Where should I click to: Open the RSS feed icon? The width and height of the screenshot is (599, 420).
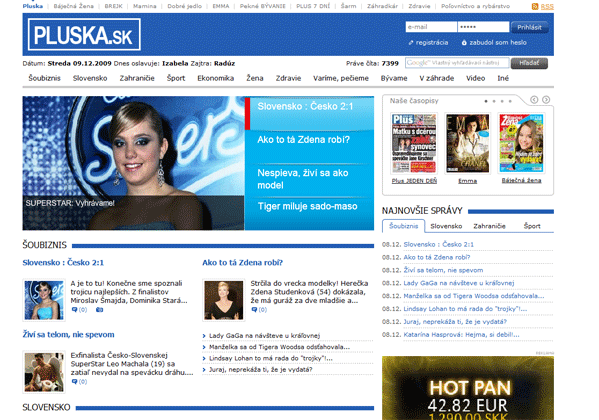pyautogui.click(x=535, y=6)
